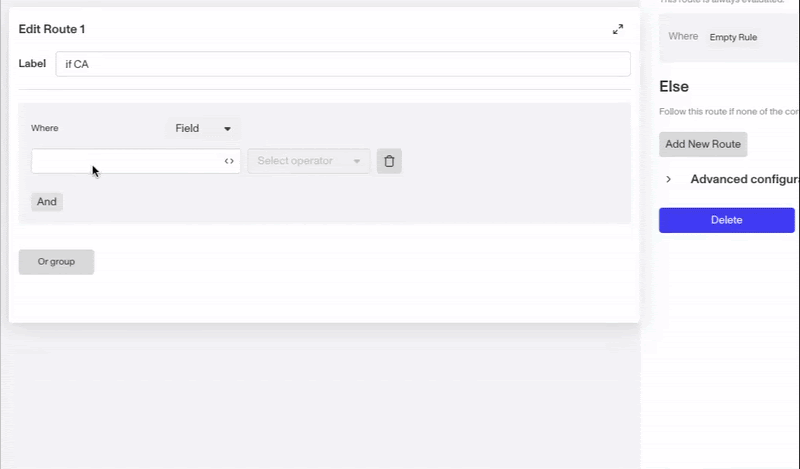Click the Edit Route 1 title

tap(52, 29)
